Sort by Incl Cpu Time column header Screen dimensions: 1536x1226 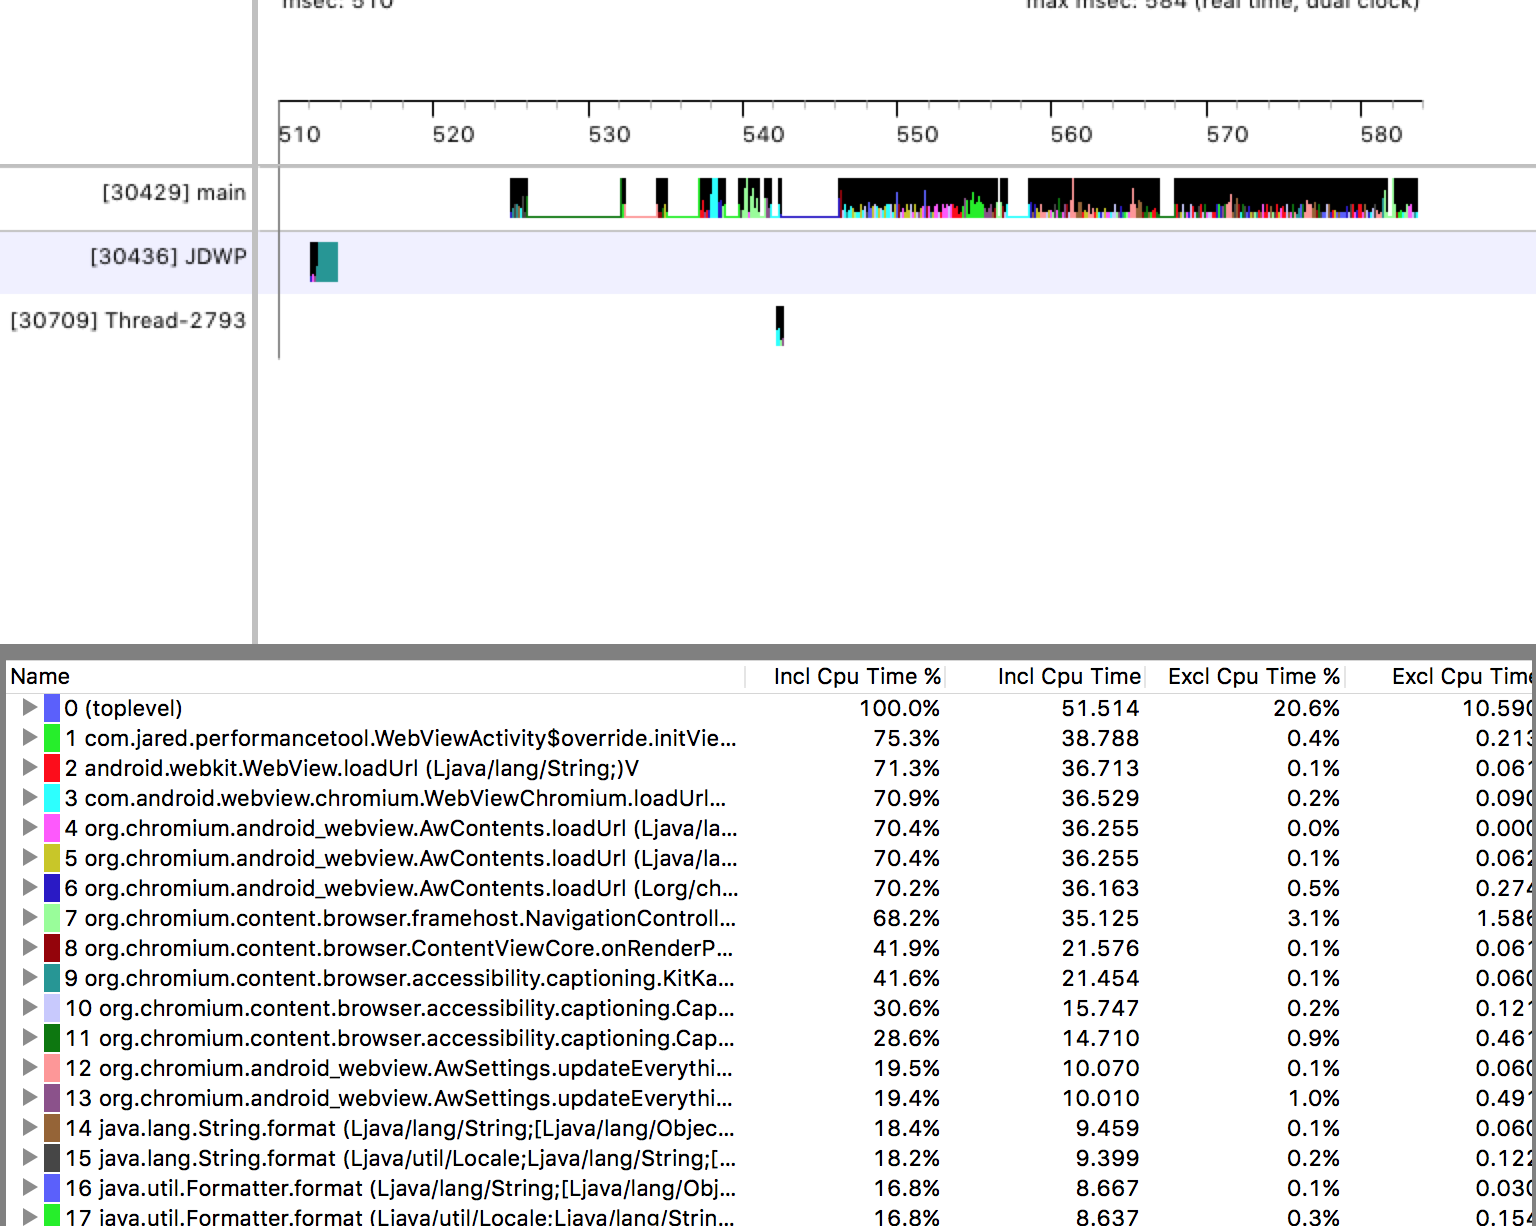(x=1068, y=677)
